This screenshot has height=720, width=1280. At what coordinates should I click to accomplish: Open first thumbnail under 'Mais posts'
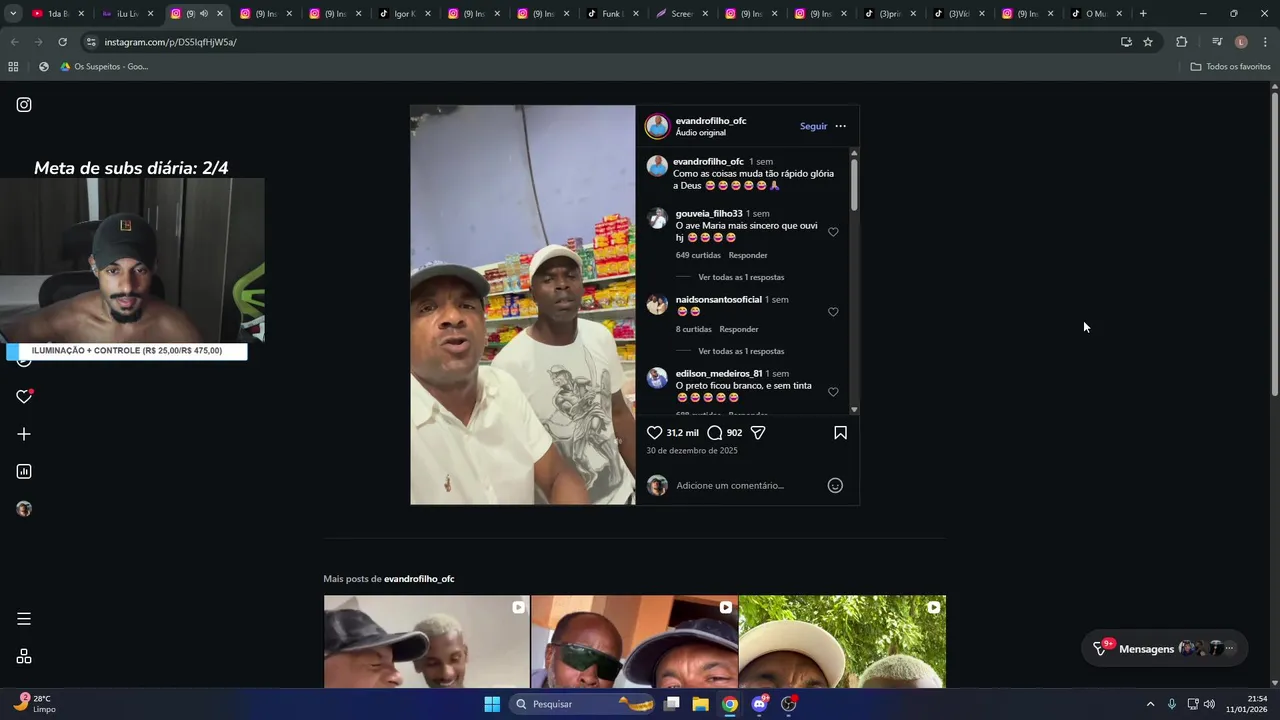coord(426,642)
